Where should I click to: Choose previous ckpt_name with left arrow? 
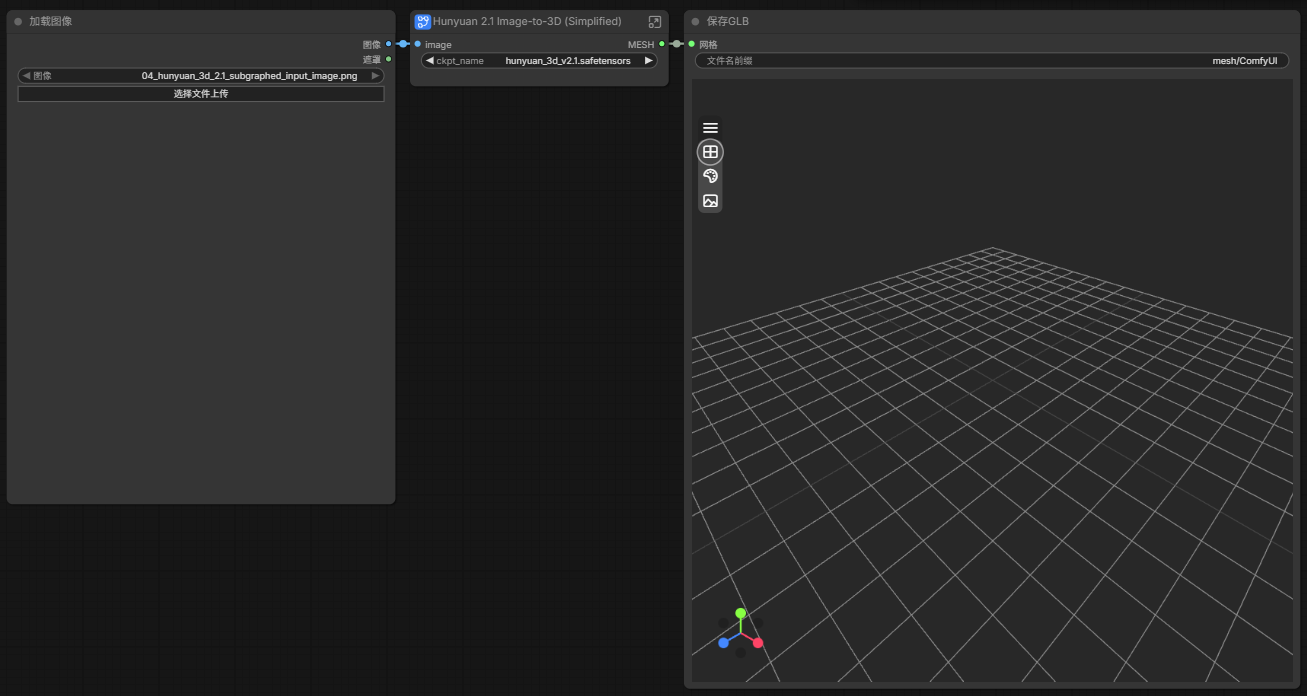pyautogui.click(x=429, y=61)
